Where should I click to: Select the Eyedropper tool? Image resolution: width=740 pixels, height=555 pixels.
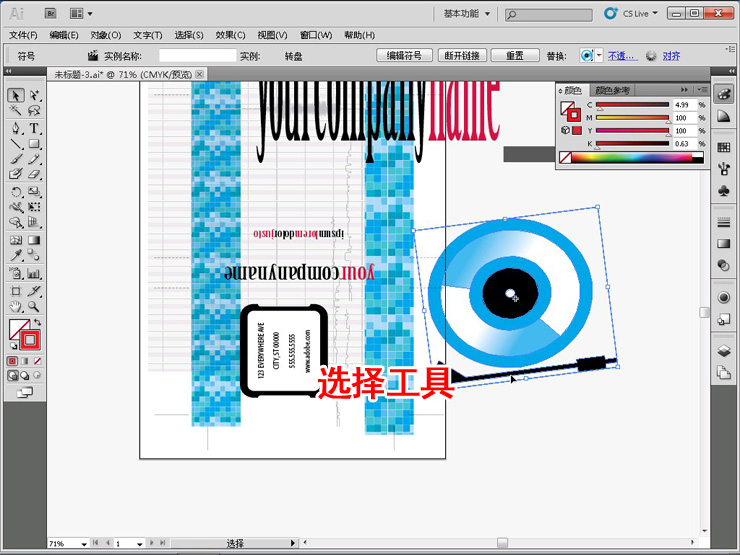click(x=16, y=256)
